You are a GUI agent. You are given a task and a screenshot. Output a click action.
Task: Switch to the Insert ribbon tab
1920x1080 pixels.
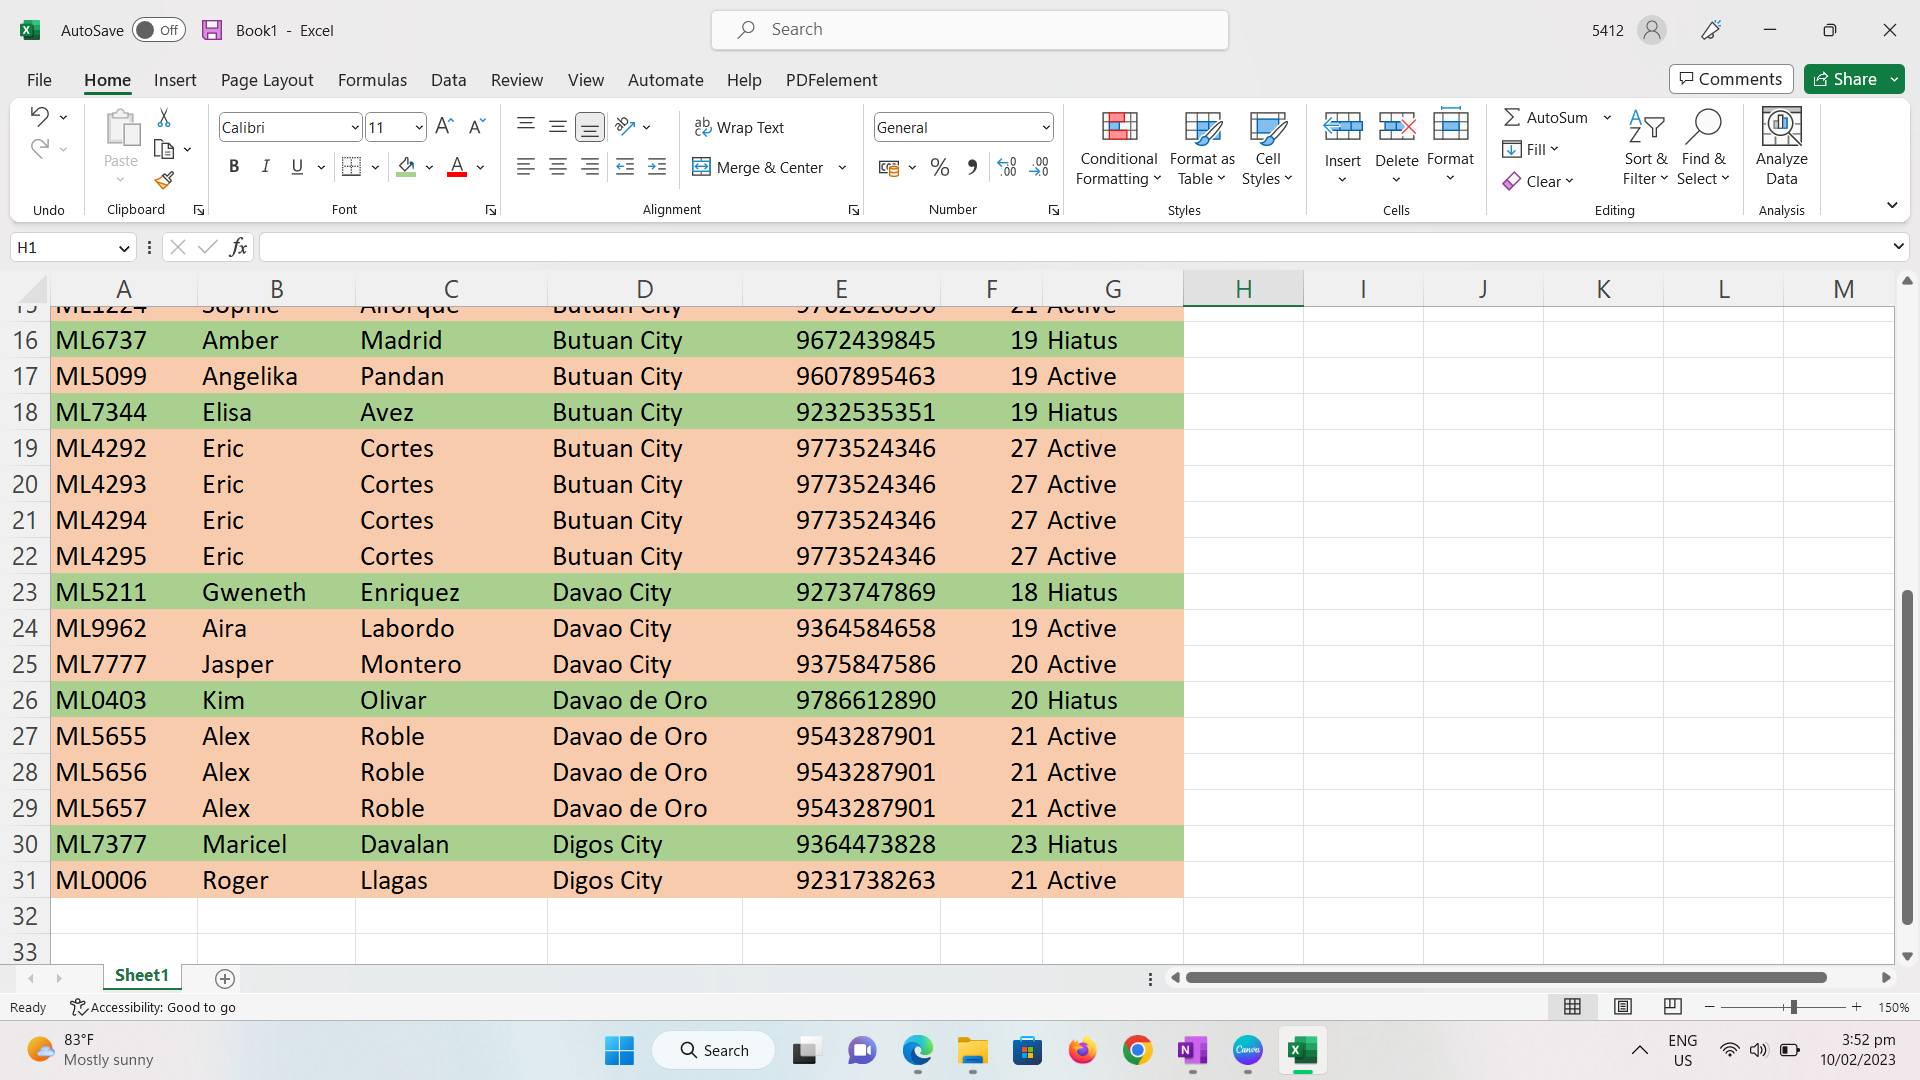pyautogui.click(x=175, y=80)
